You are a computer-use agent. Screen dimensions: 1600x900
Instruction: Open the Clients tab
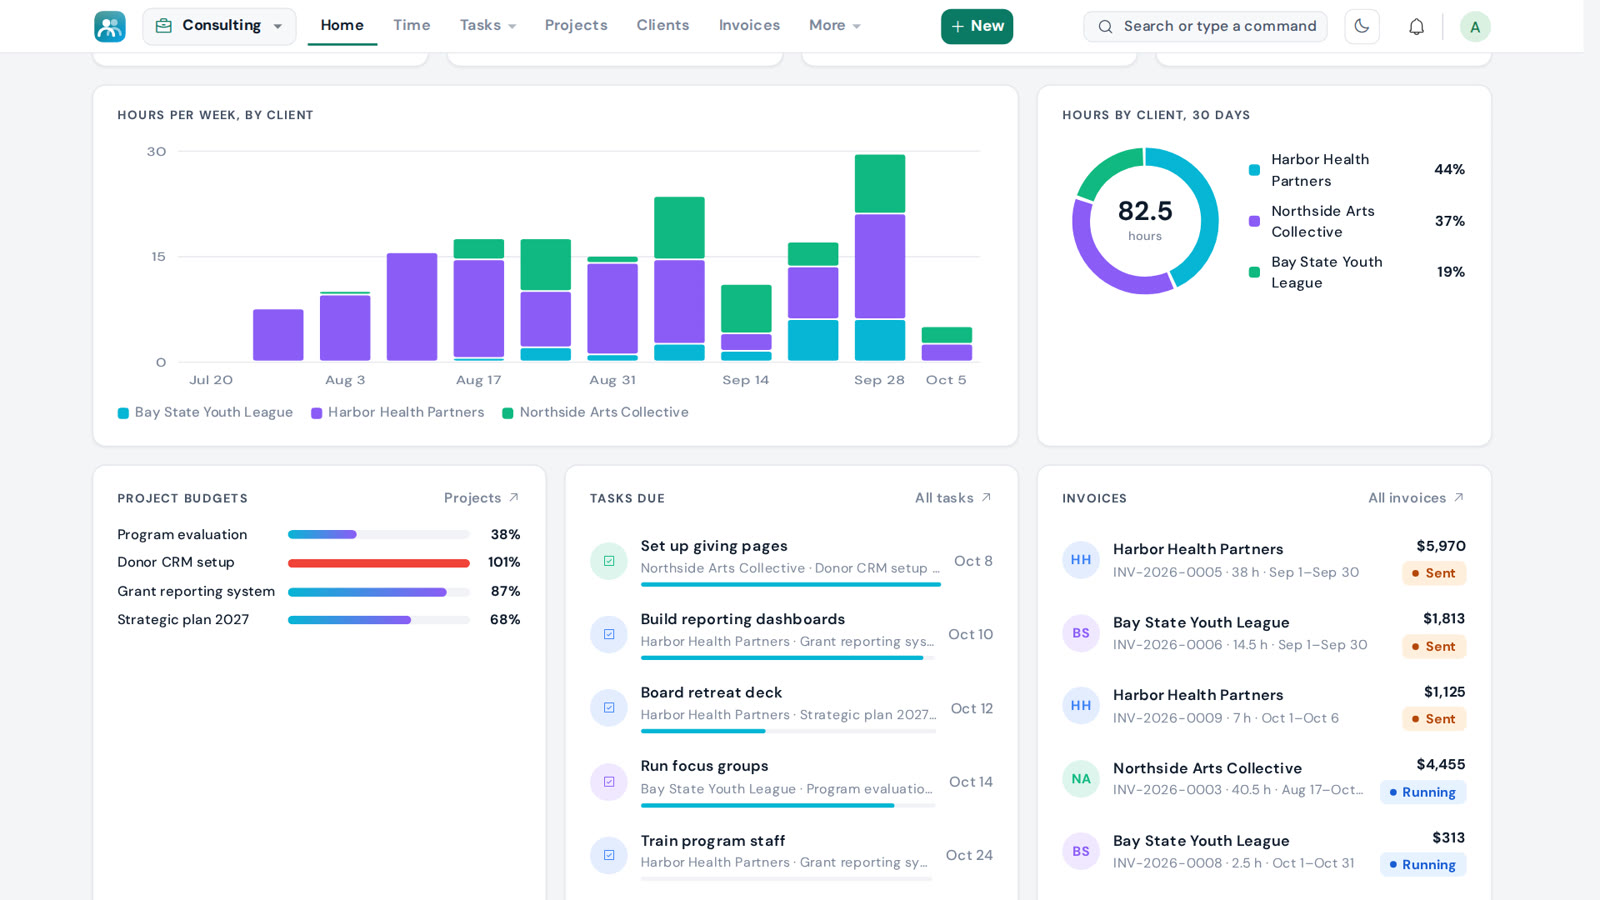[663, 26]
